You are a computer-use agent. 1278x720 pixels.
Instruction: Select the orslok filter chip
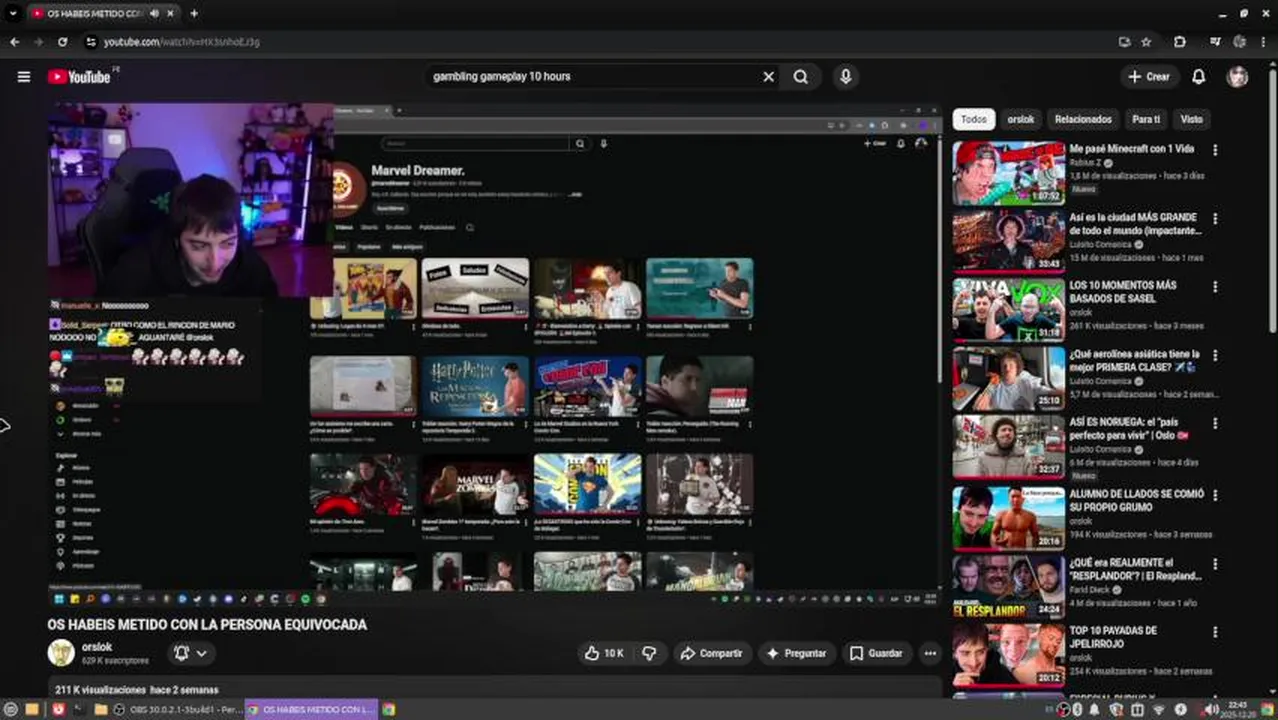coord(1021,119)
